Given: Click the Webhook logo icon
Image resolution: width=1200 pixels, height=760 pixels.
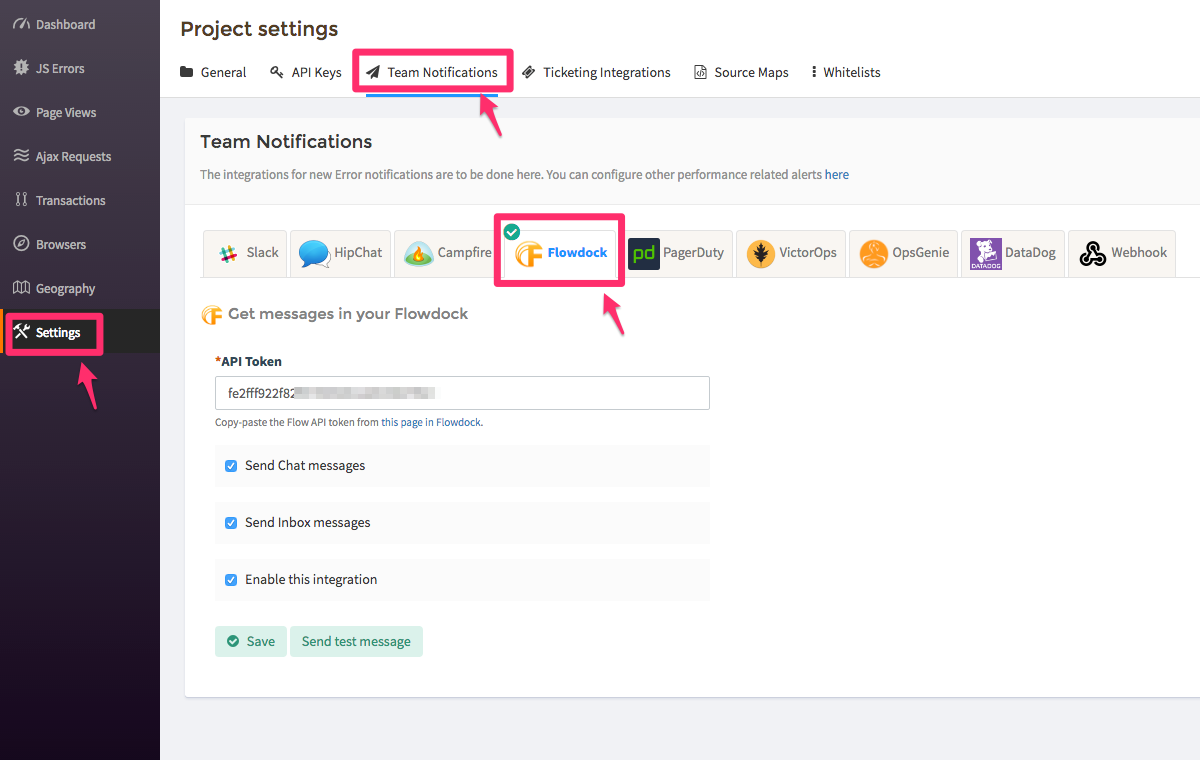Looking at the screenshot, I should point(1092,254).
